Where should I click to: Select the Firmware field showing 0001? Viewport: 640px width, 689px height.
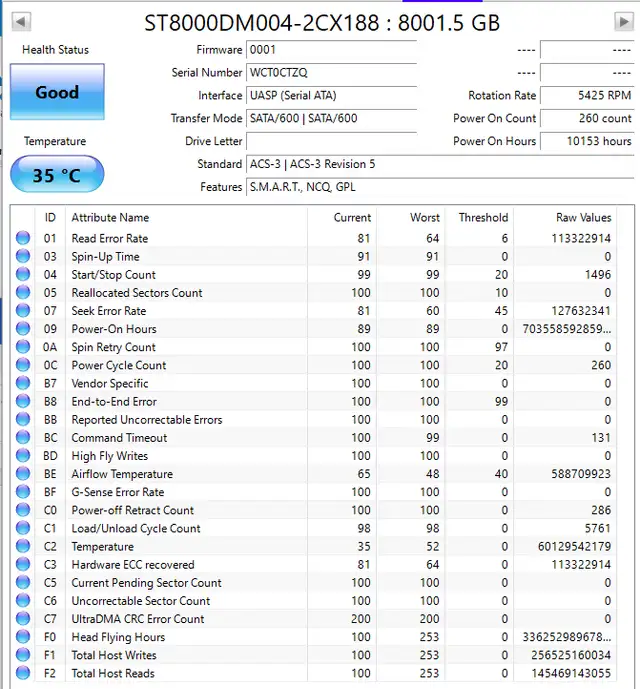(331, 50)
